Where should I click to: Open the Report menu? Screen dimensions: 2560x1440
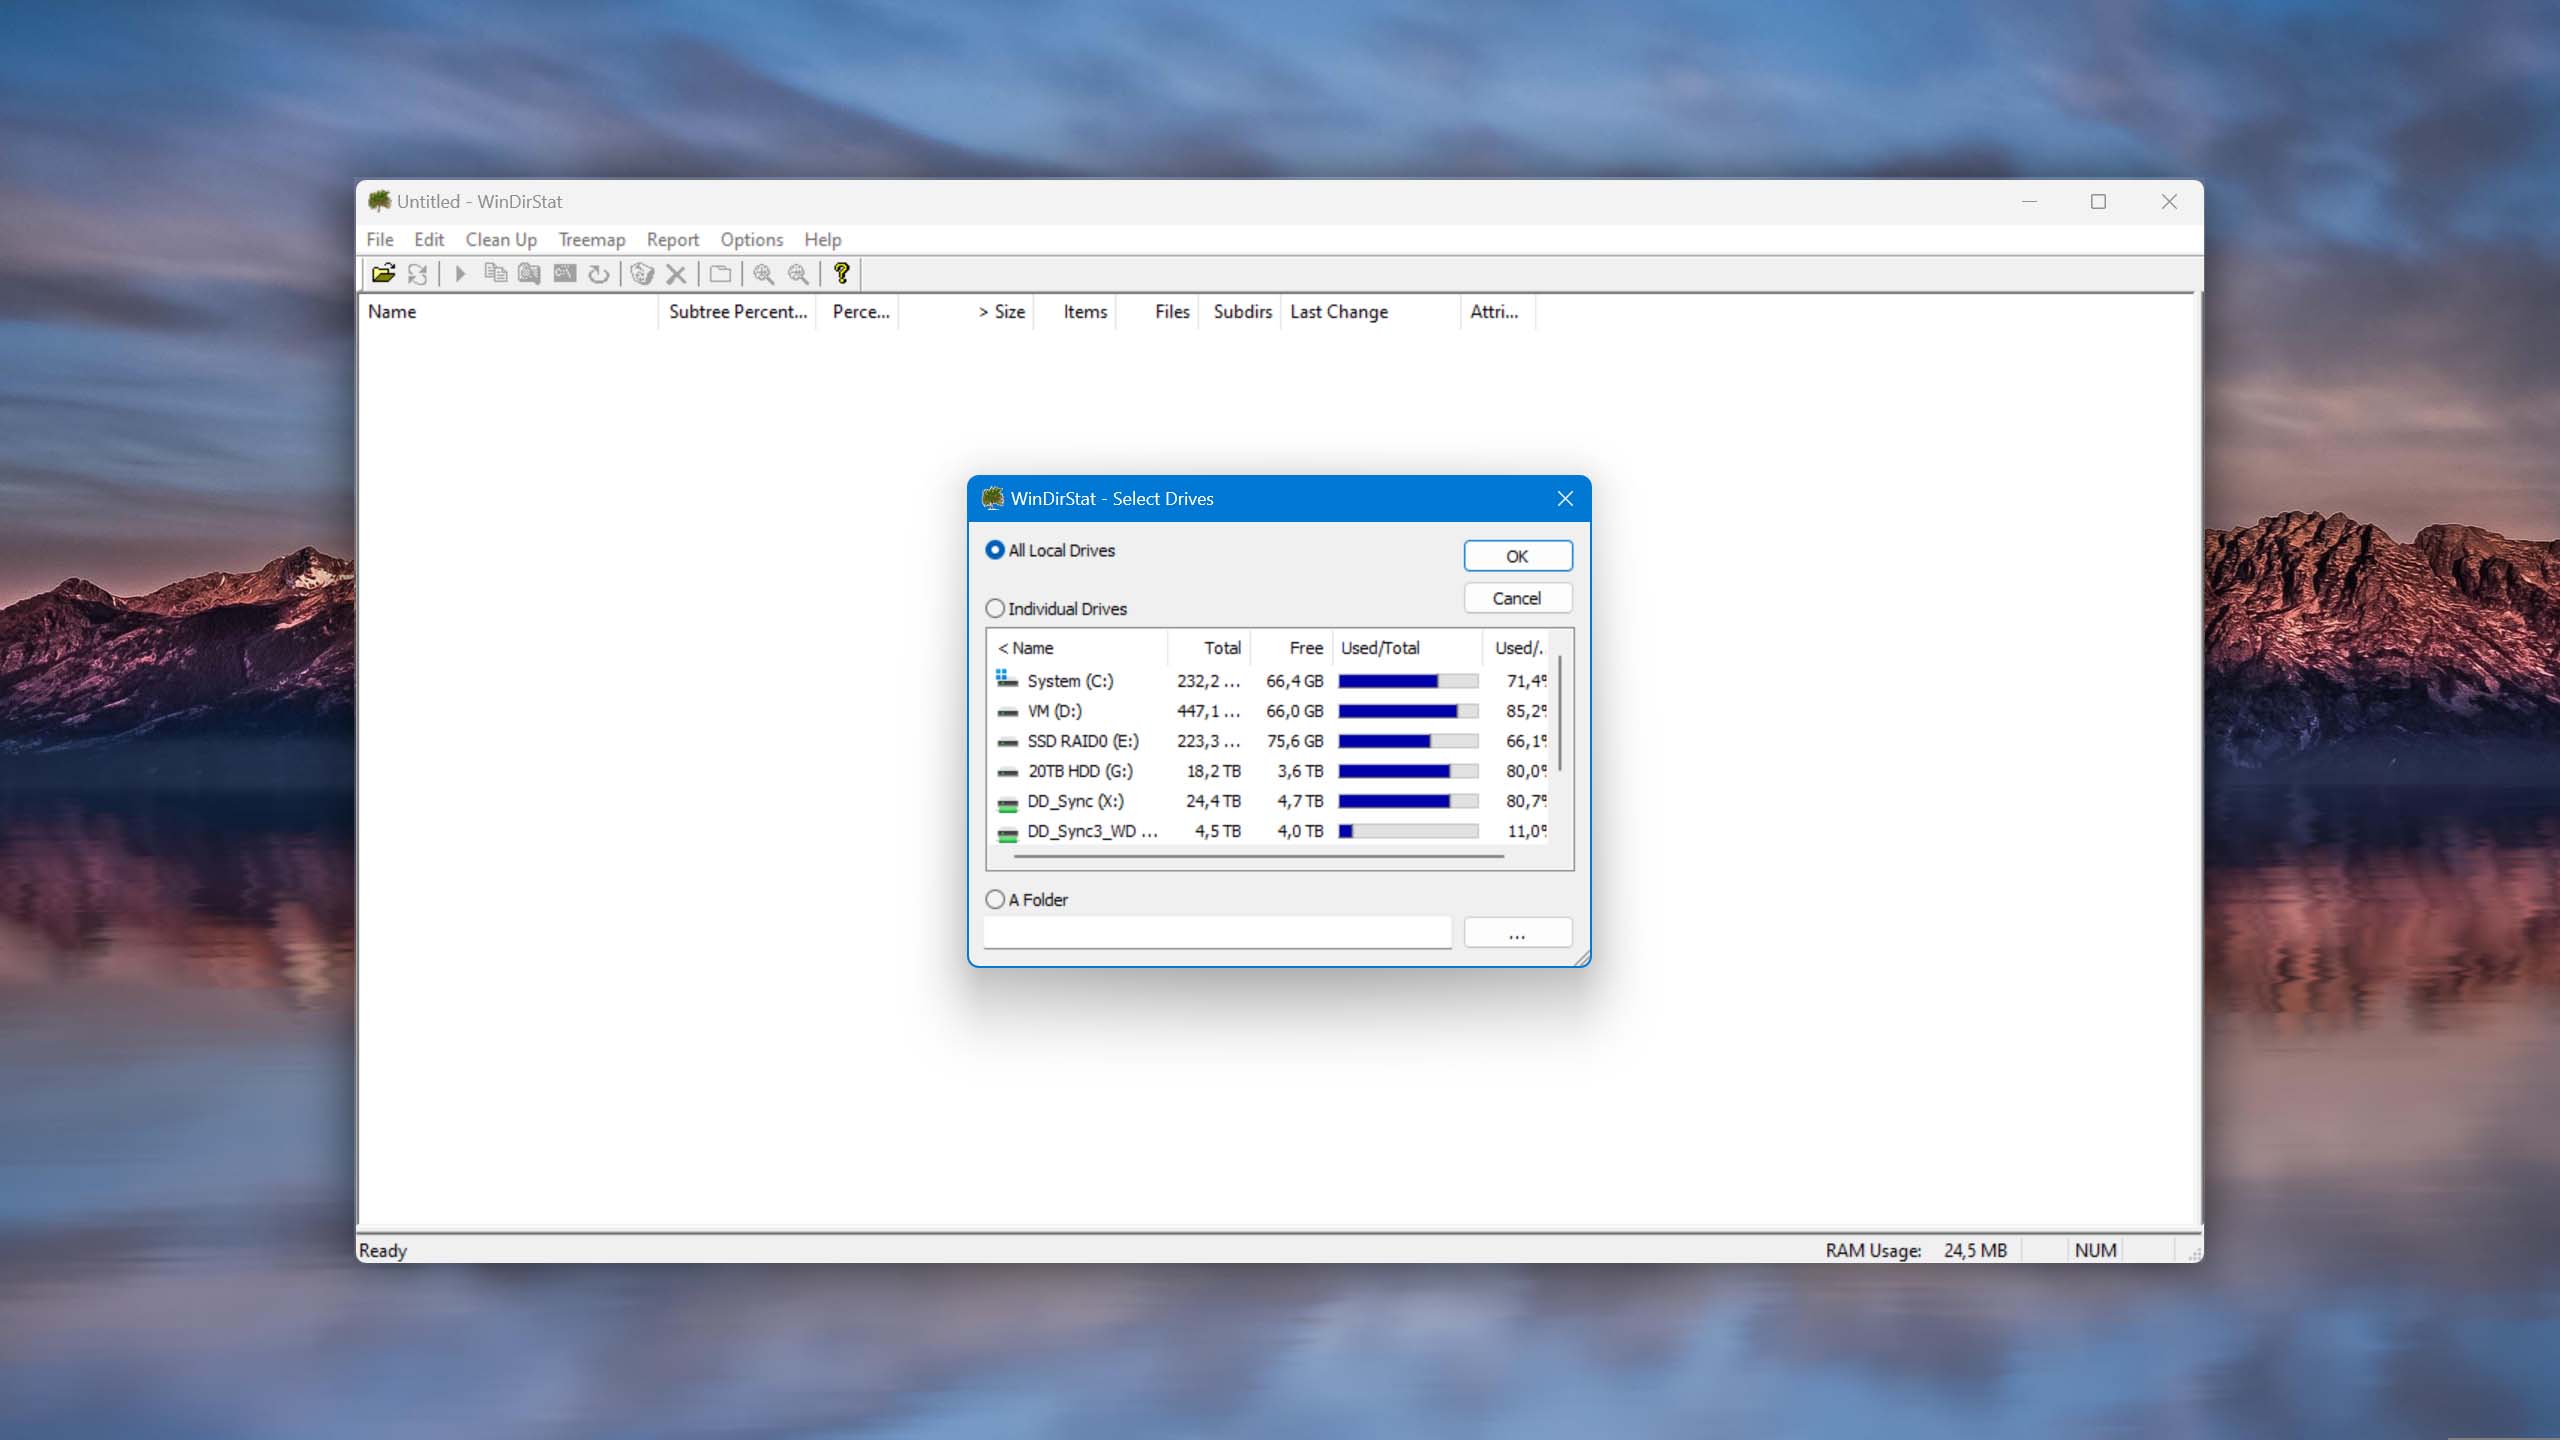673,239
